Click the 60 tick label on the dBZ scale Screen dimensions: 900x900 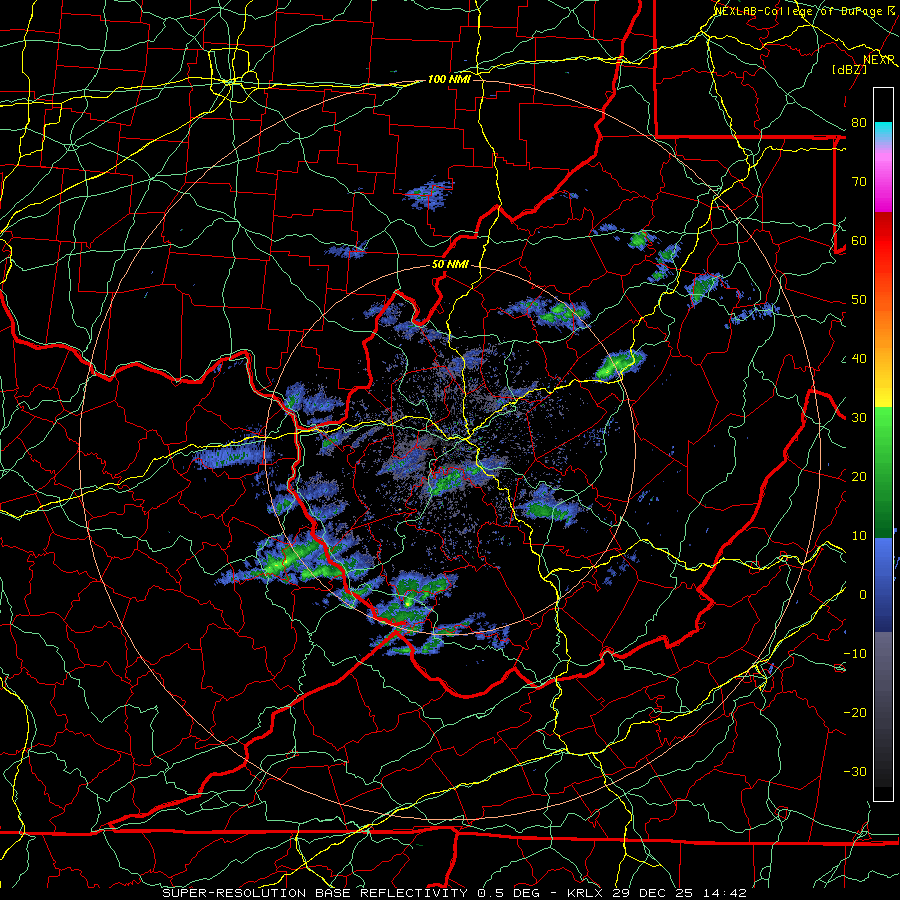click(859, 241)
